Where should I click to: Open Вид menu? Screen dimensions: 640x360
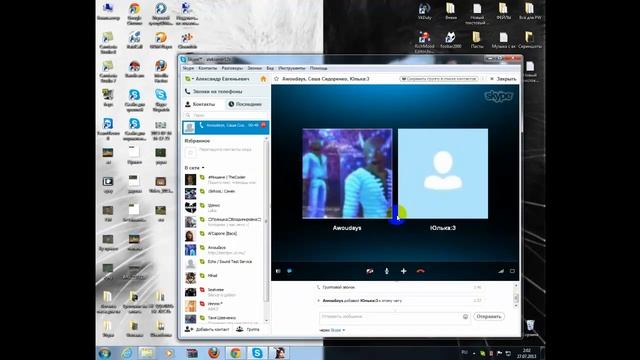270,68
